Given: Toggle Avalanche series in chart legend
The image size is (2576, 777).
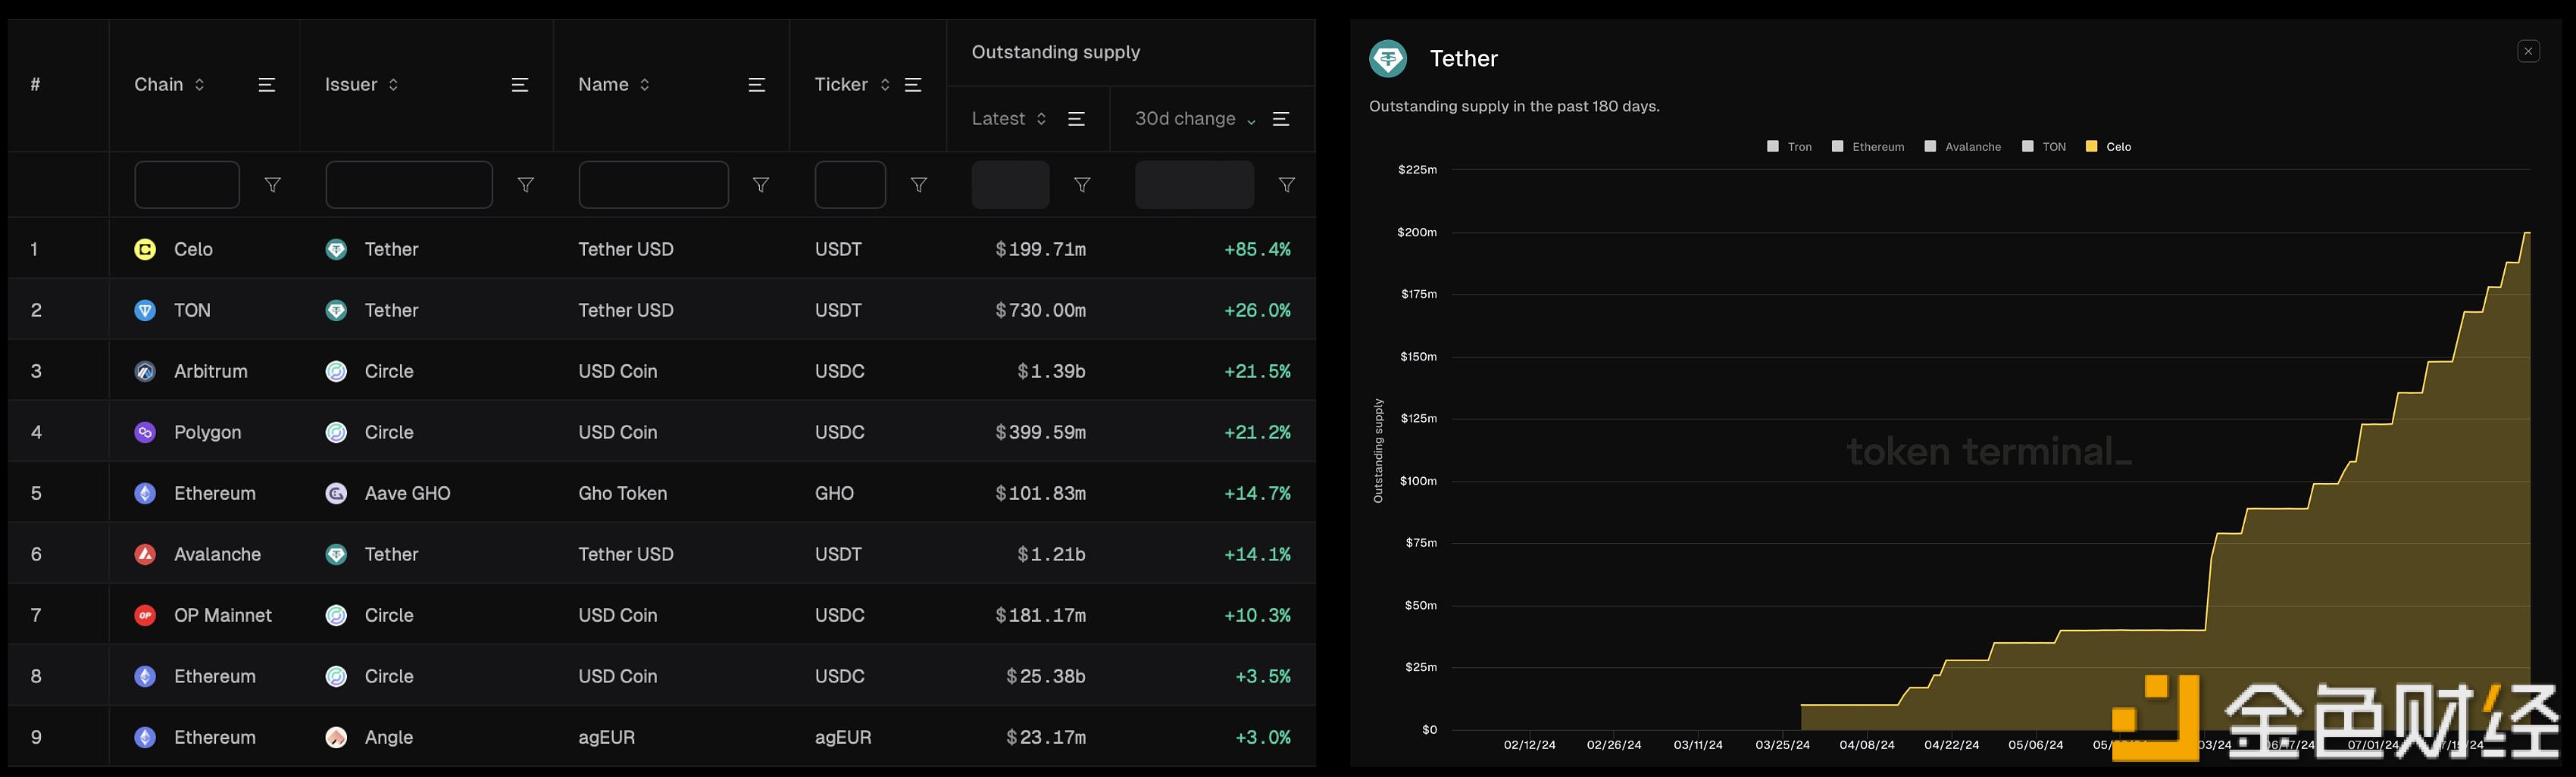Looking at the screenshot, I should click(1963, 147).
